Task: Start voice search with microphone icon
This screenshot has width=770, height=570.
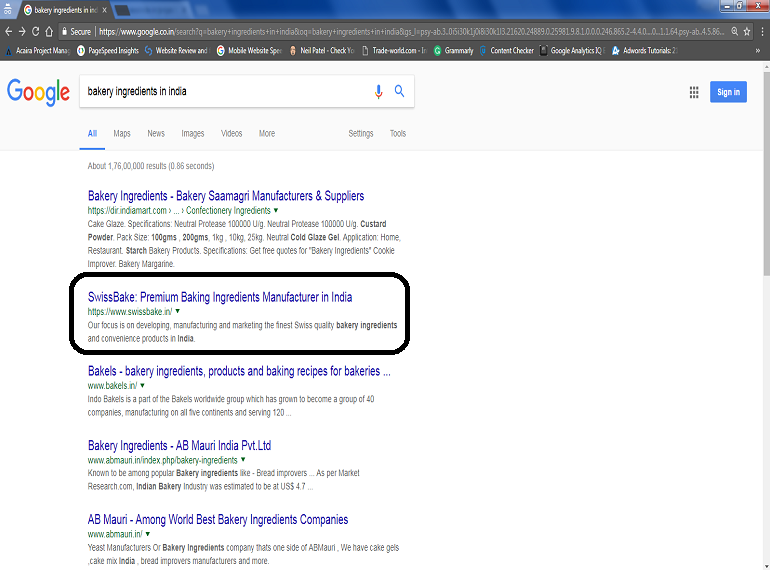Action: (378, 91)
